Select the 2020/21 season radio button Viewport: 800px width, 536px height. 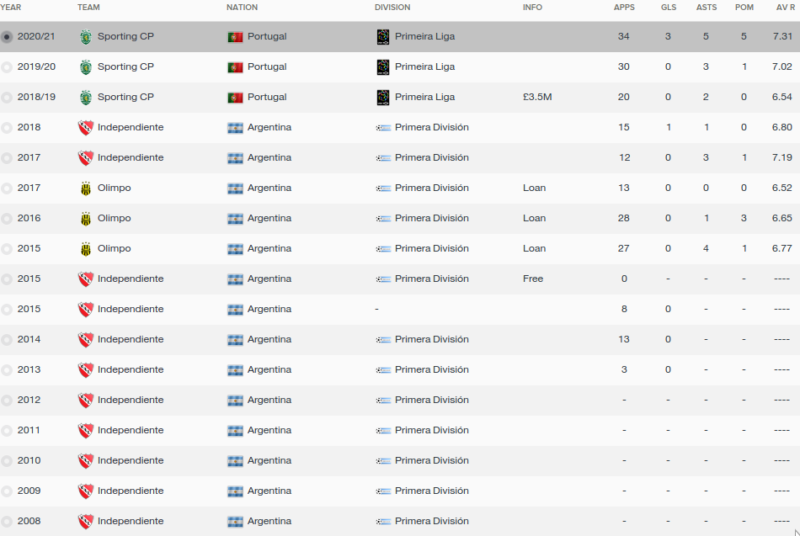pos(7,37)
